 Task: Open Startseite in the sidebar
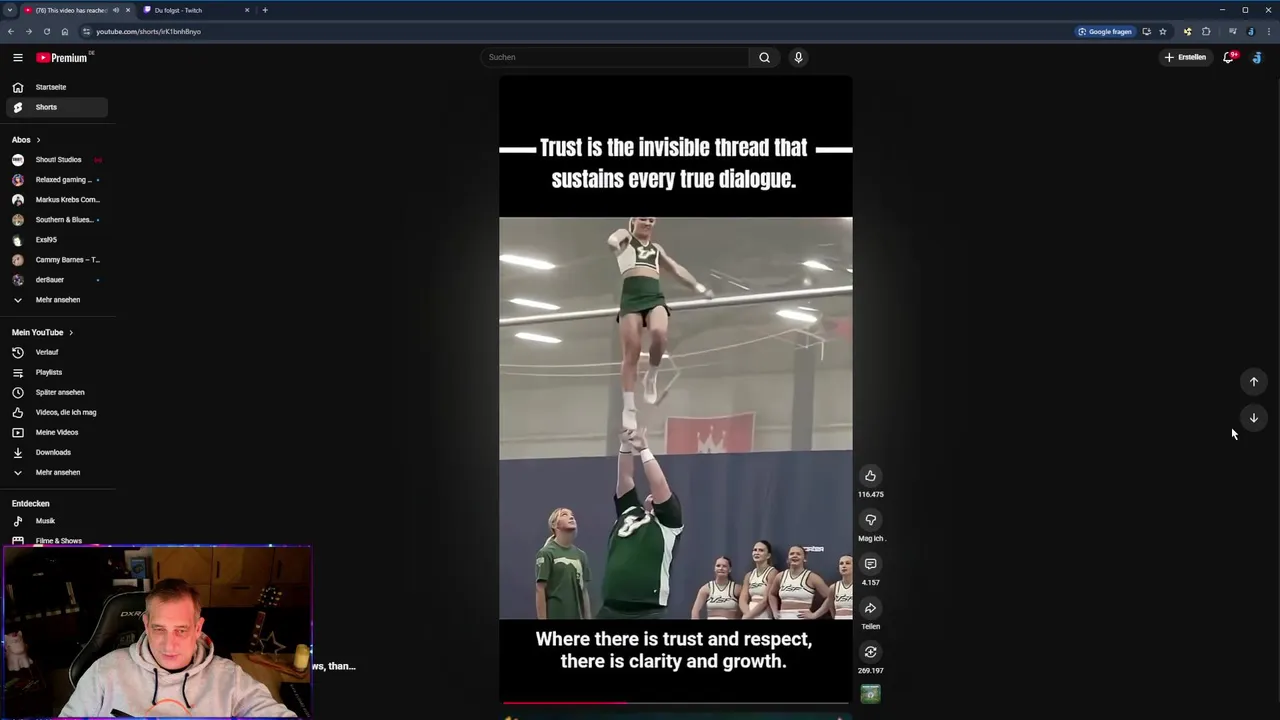point(56,87)
